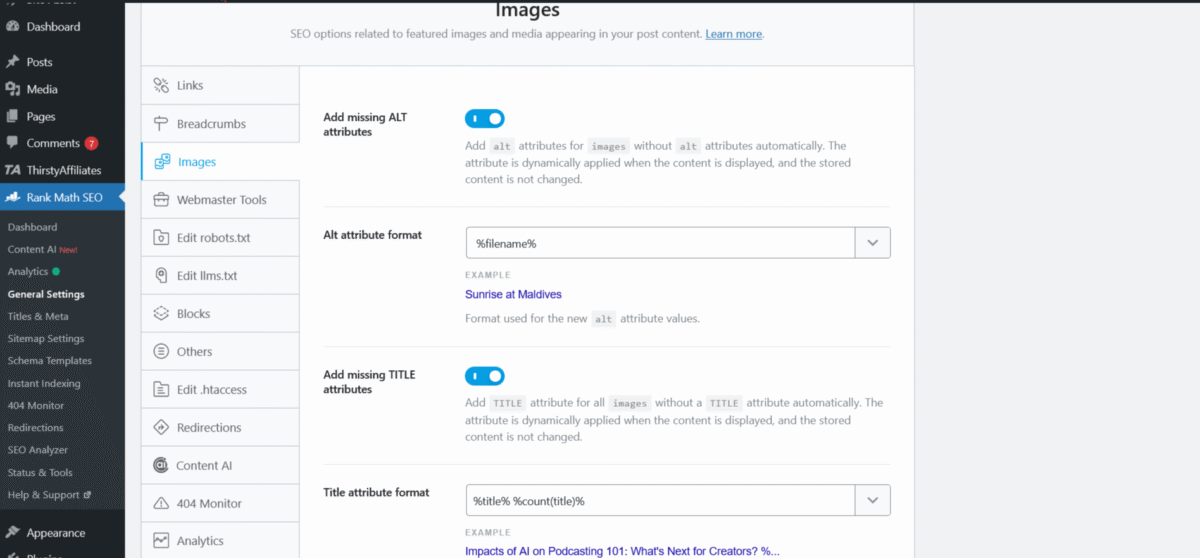Open Rank Math SEO menu in admin sidebar
1200x558 pixels.
pyautogui.click(x=64, y=197)
